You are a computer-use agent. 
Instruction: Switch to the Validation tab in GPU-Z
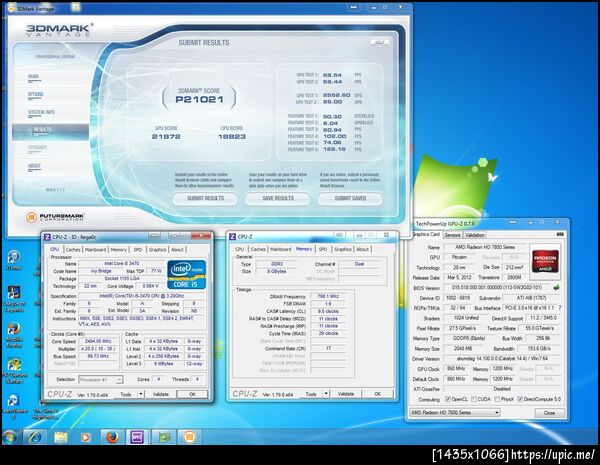[x=475, y=235]
